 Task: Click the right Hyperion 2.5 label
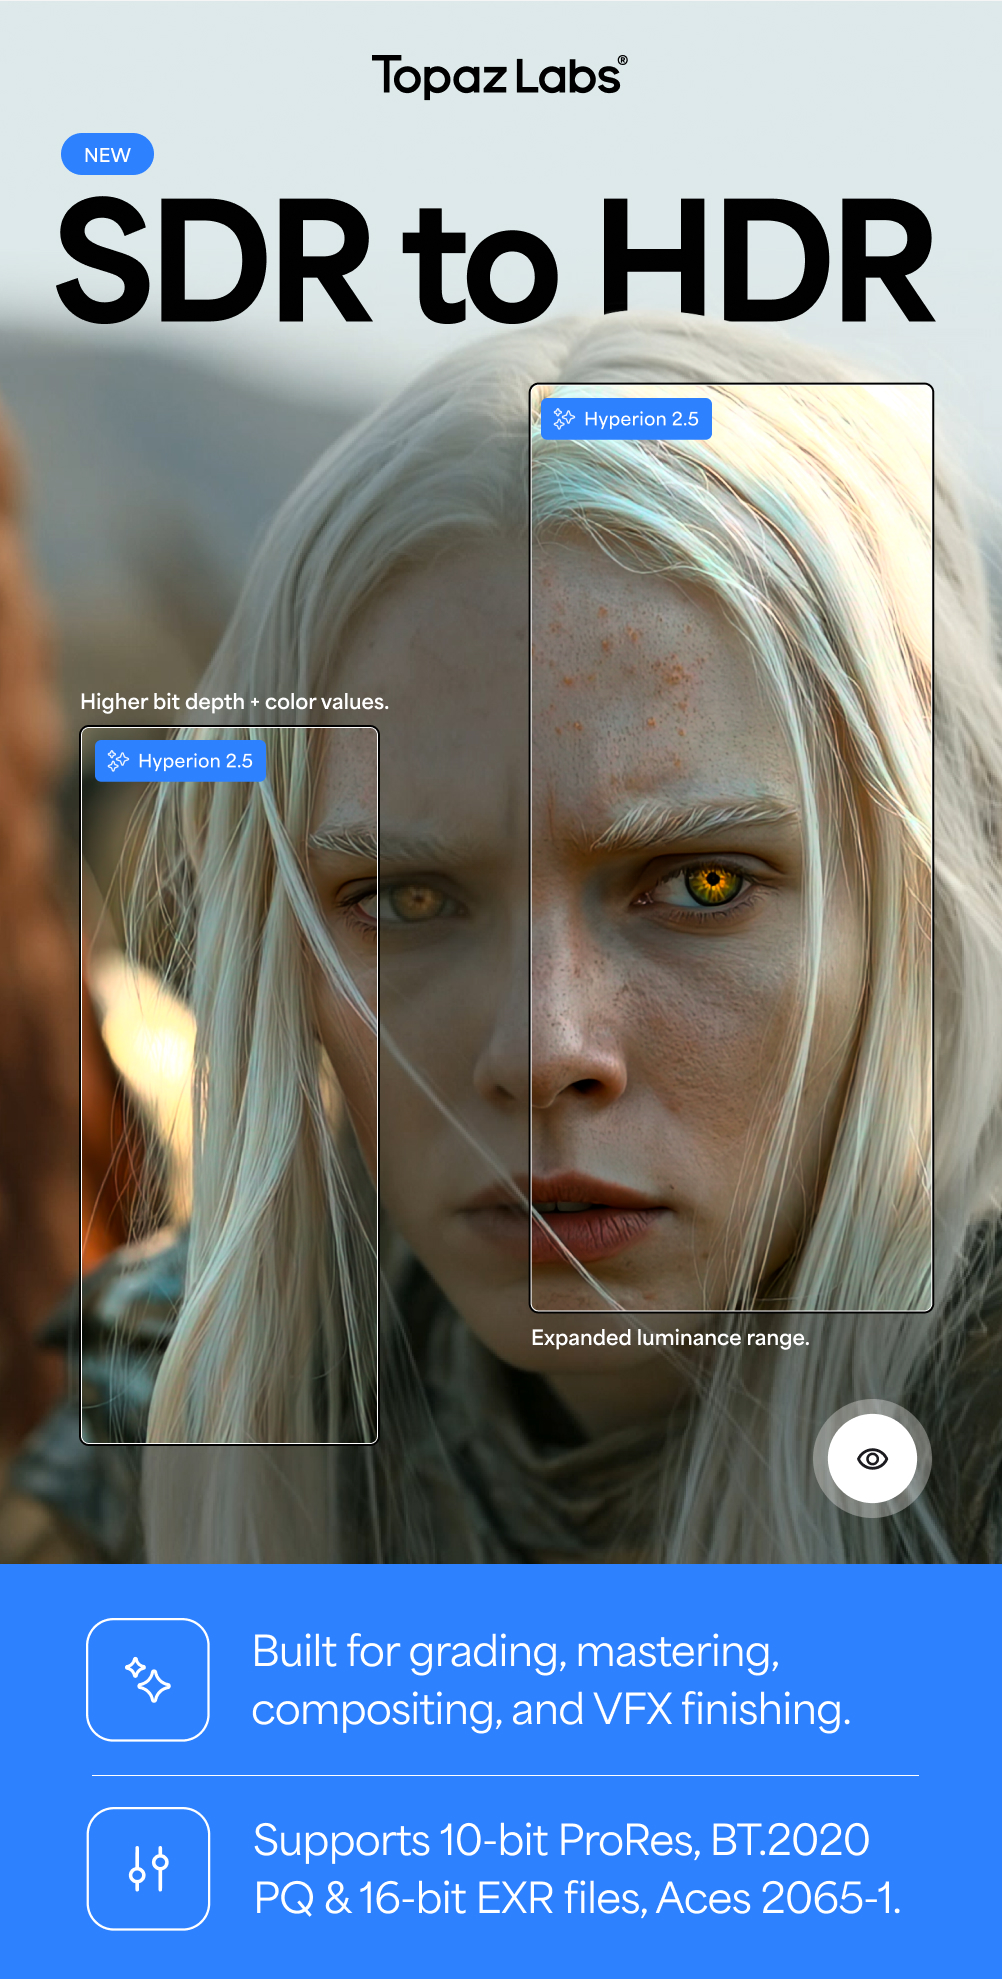point(626,419)
